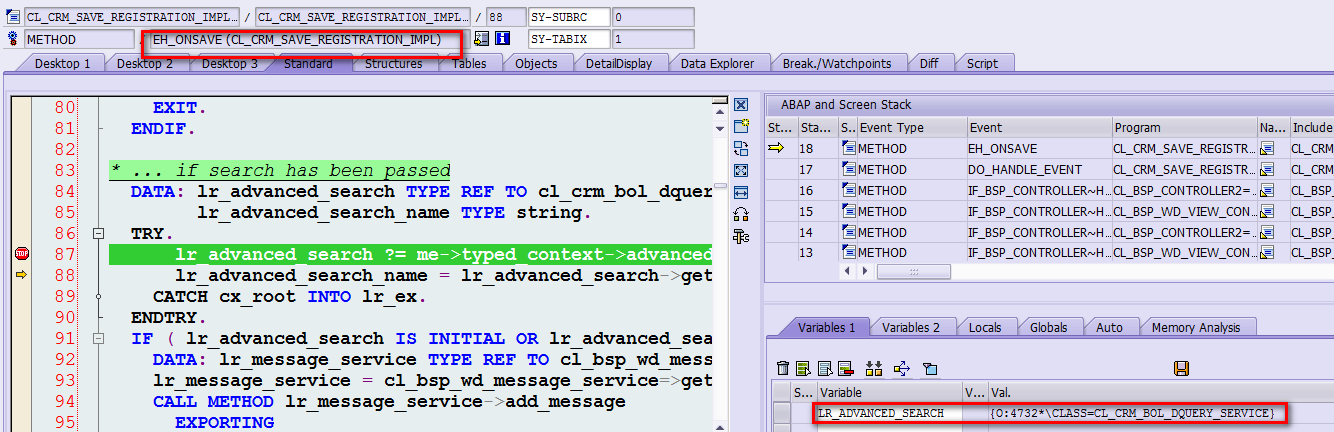The image size is (1334, 432).
Task: Open the Tables tab
Action: point(469,63)
